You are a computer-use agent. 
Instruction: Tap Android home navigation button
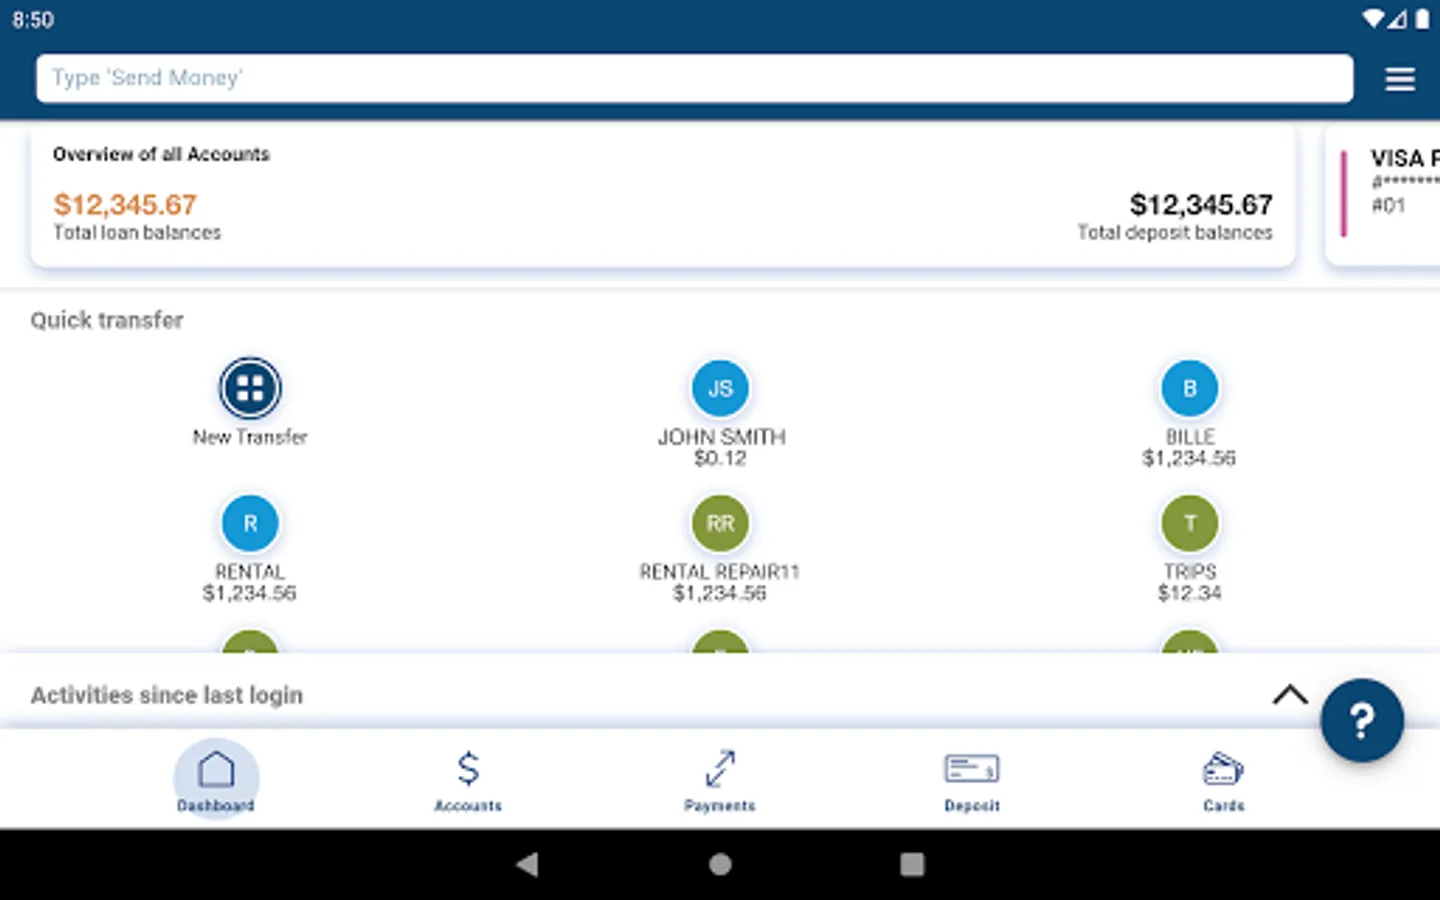click(x=720, y=864)
